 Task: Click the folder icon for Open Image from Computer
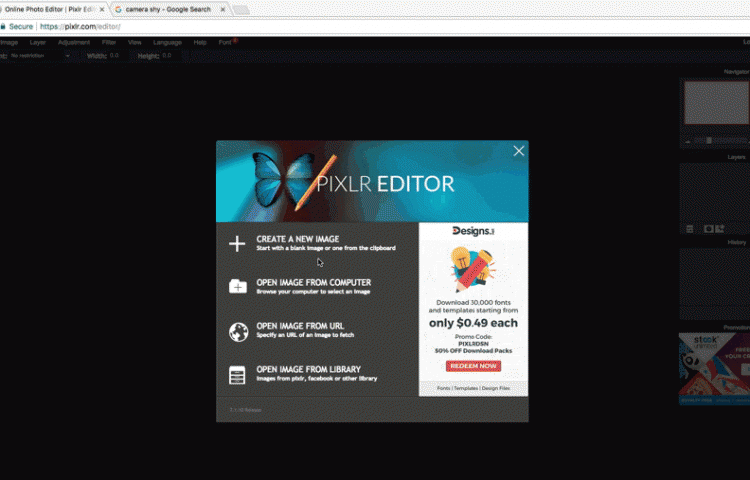coord(238,286)
